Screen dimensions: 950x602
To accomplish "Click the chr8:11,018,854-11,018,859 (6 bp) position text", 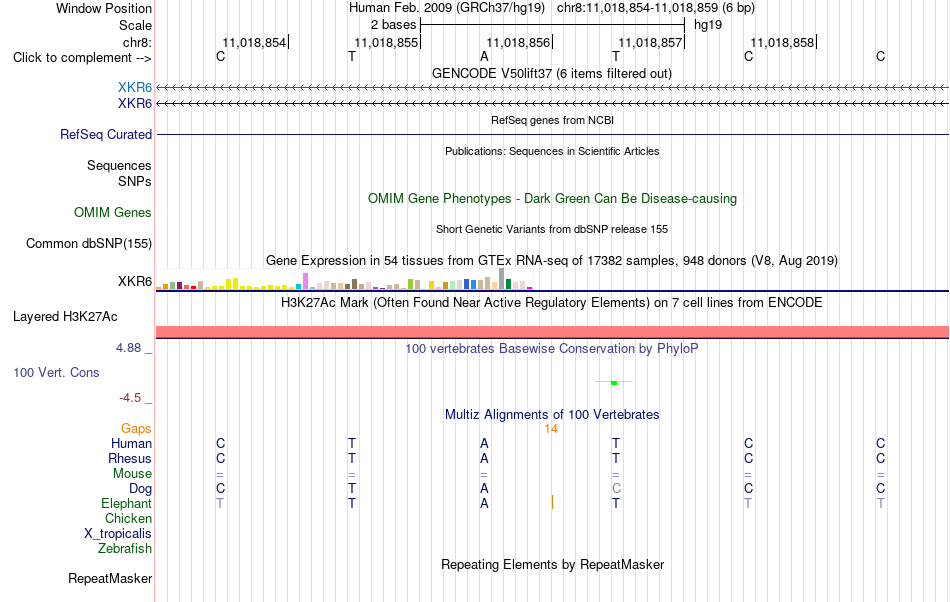I will [x=656, y=8].
